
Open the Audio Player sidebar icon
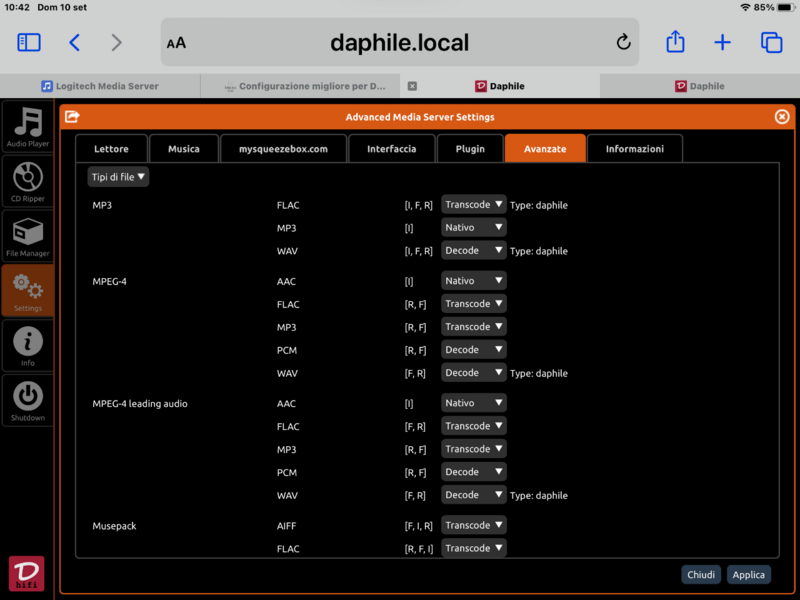28,126
